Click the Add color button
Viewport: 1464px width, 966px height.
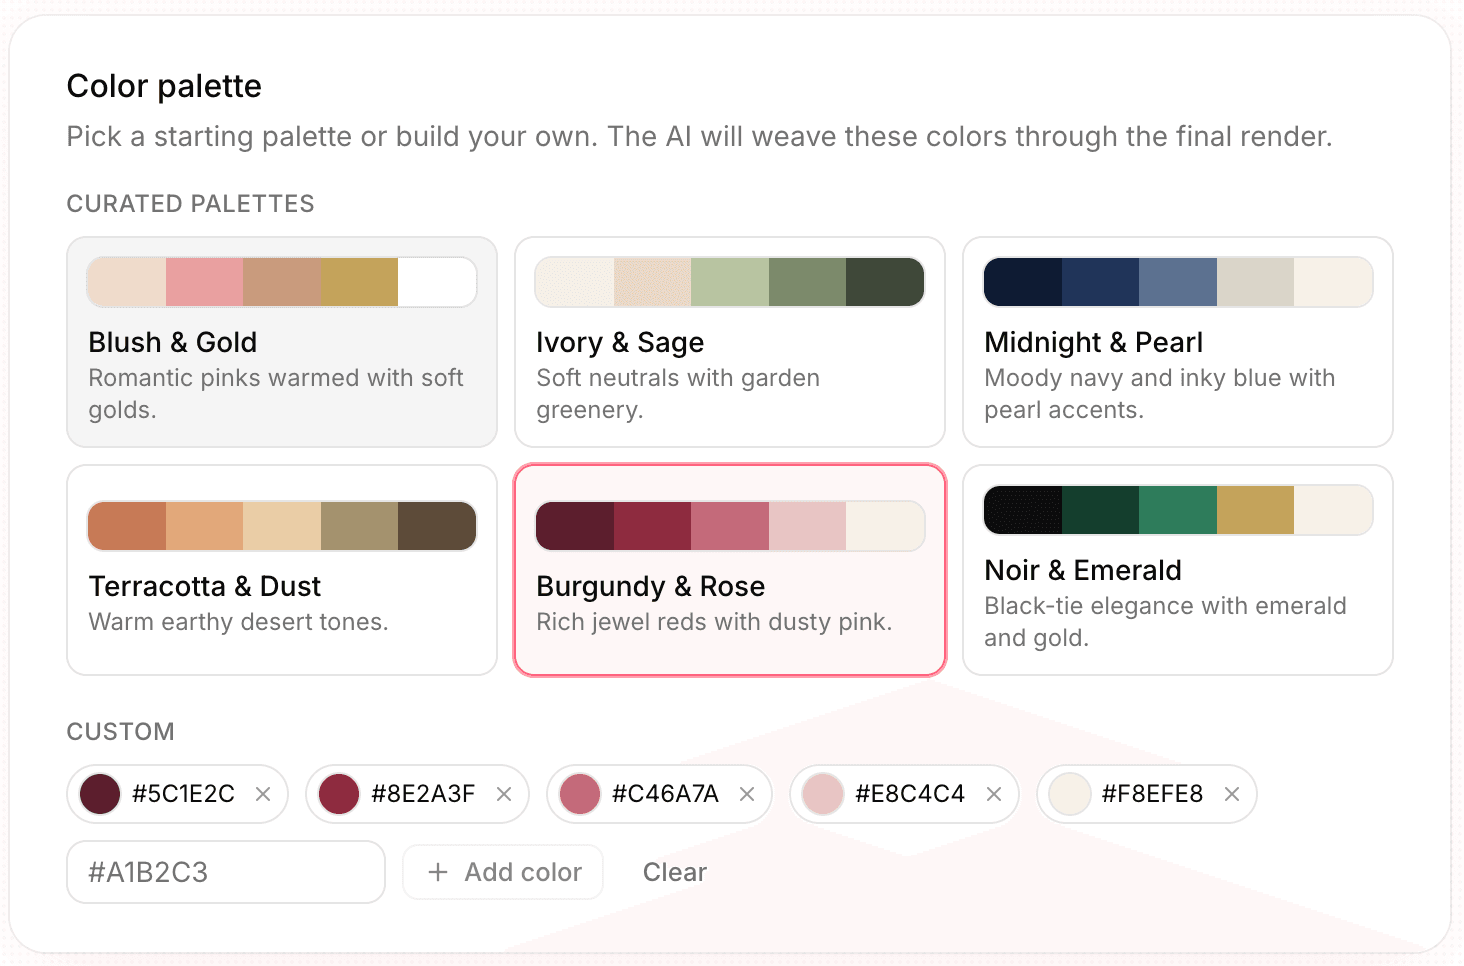coord(503,872)
